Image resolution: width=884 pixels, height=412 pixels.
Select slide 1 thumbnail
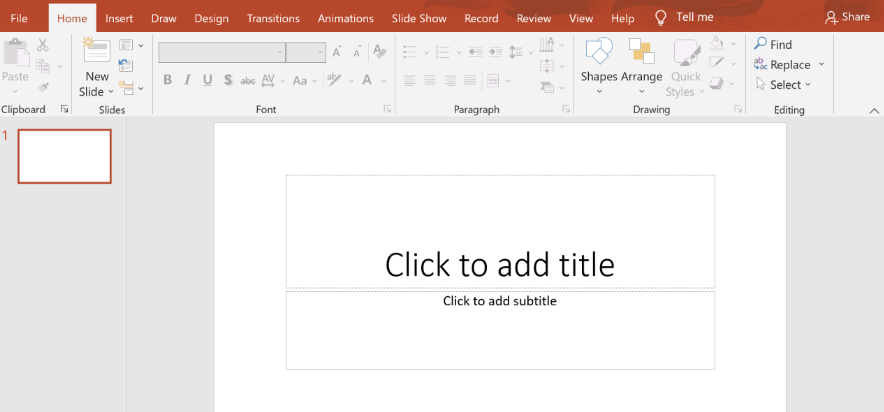tap(64, 156)
